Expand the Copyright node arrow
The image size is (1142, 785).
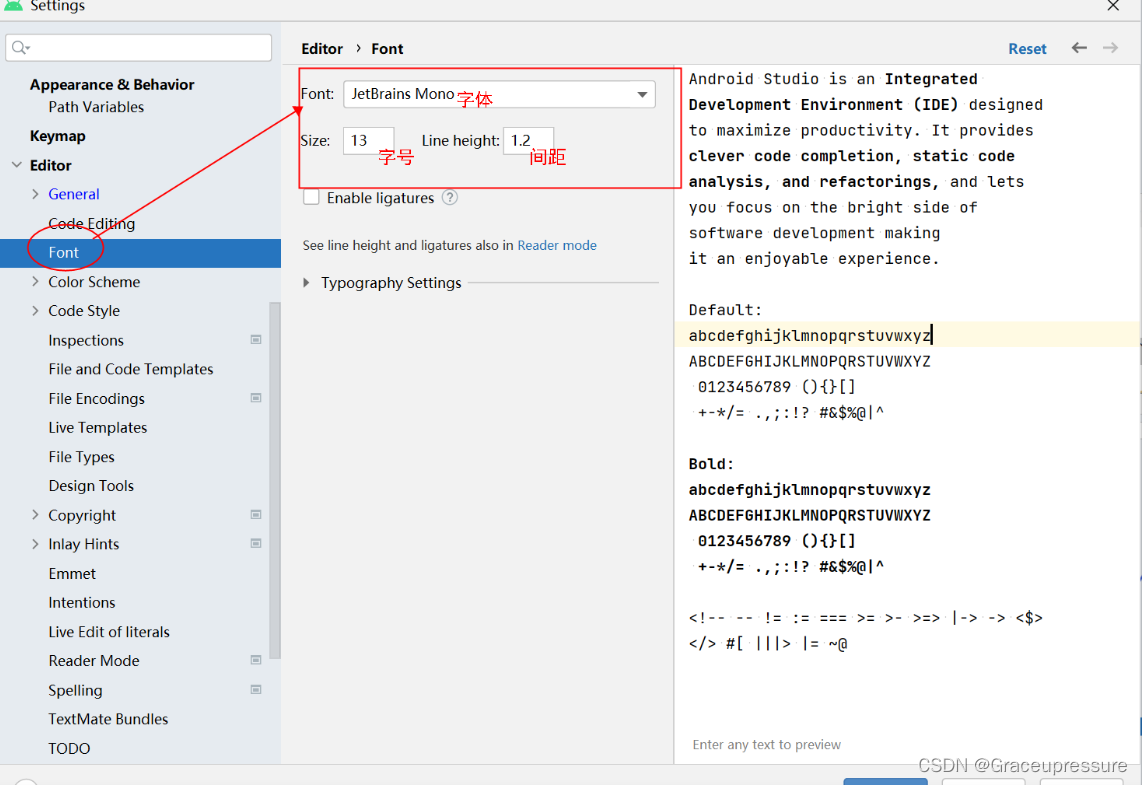click(35, 514)
